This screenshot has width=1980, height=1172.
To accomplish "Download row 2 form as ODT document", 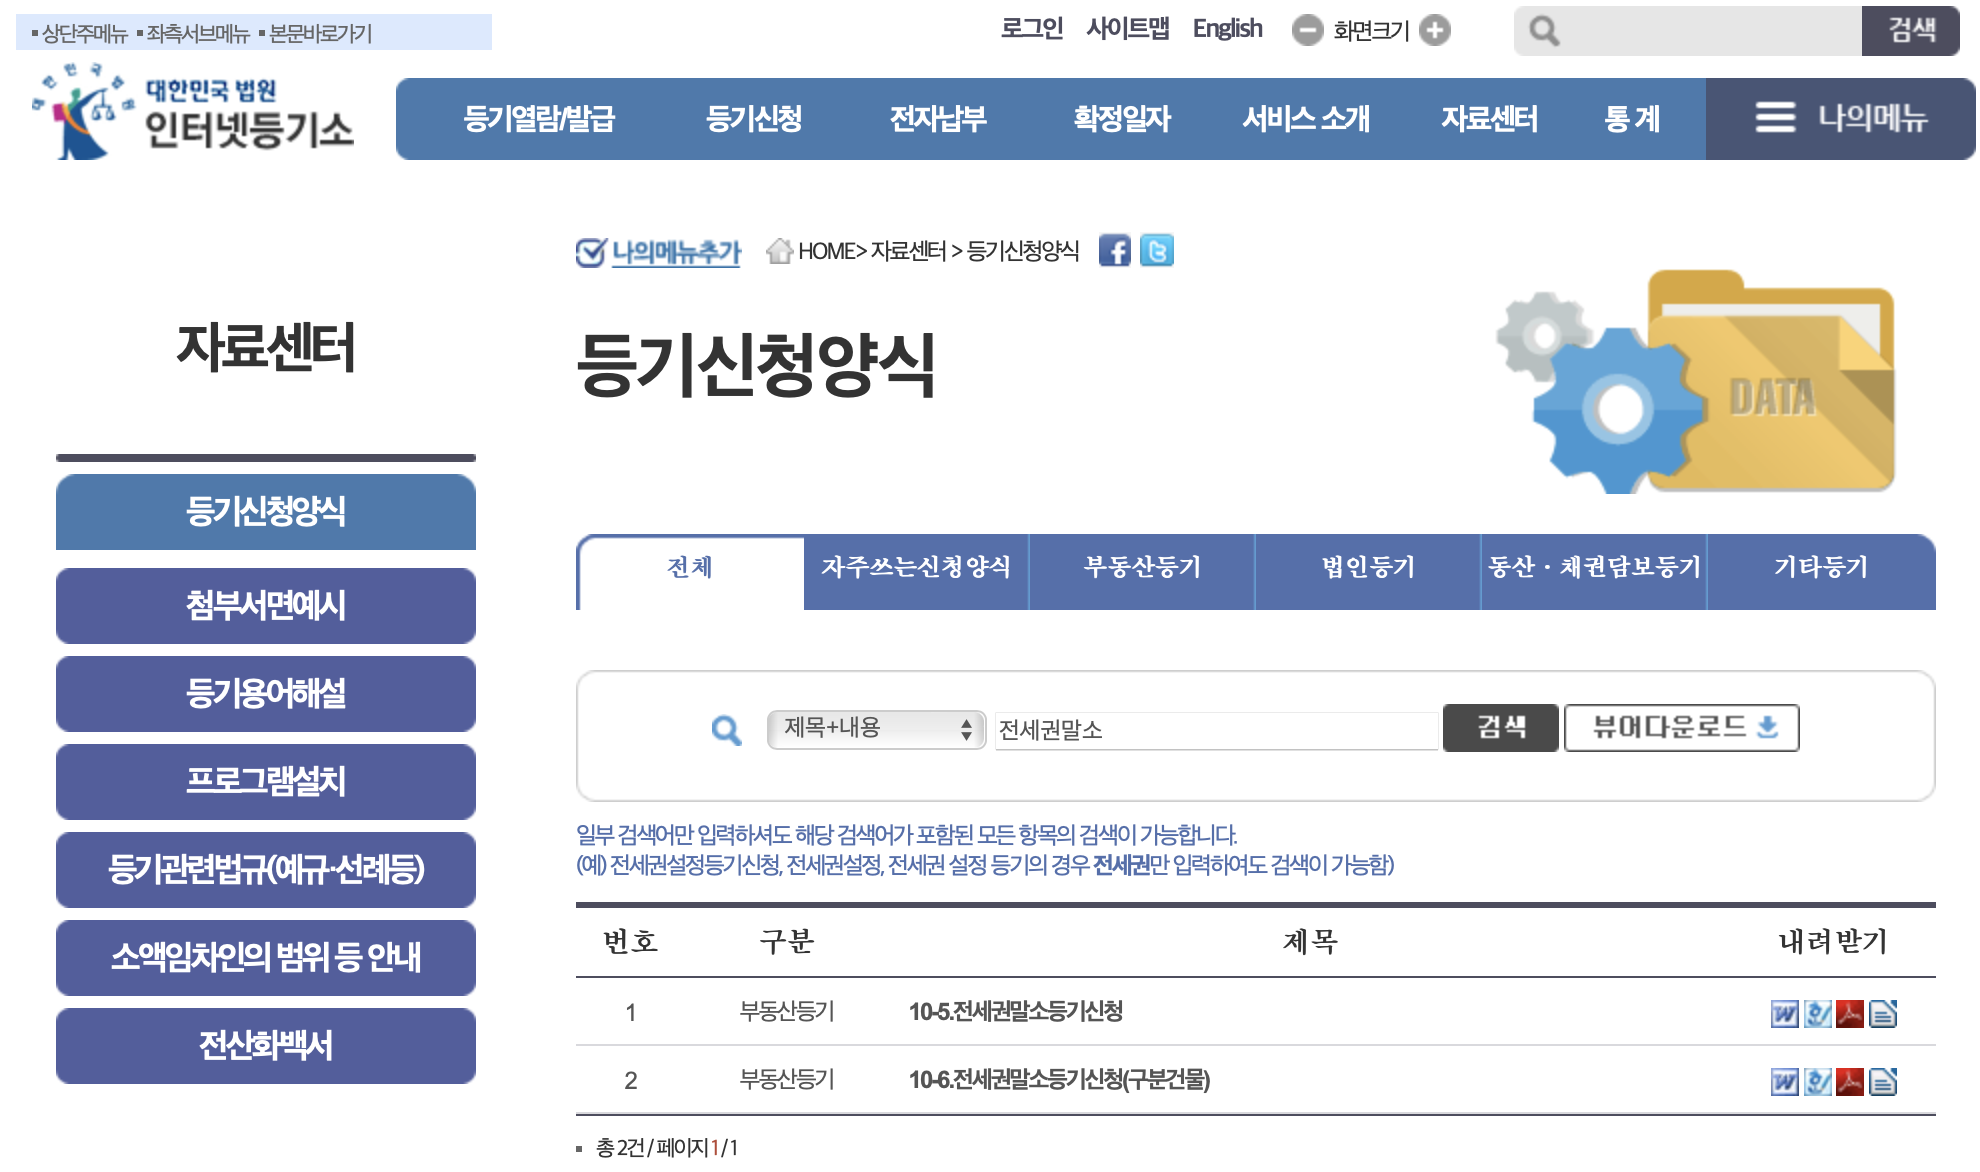I will pos(1883,1082).
